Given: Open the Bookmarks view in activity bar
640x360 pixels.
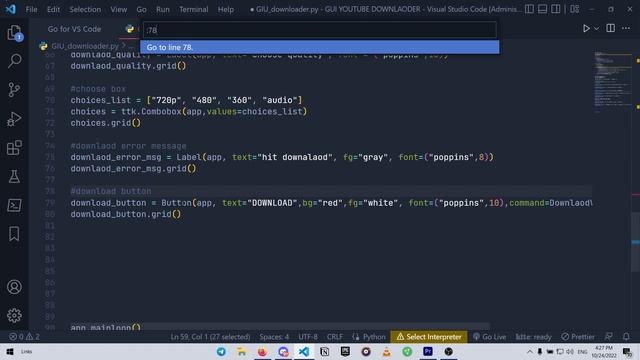Looking at the screenshot, I should pos(14,234).
